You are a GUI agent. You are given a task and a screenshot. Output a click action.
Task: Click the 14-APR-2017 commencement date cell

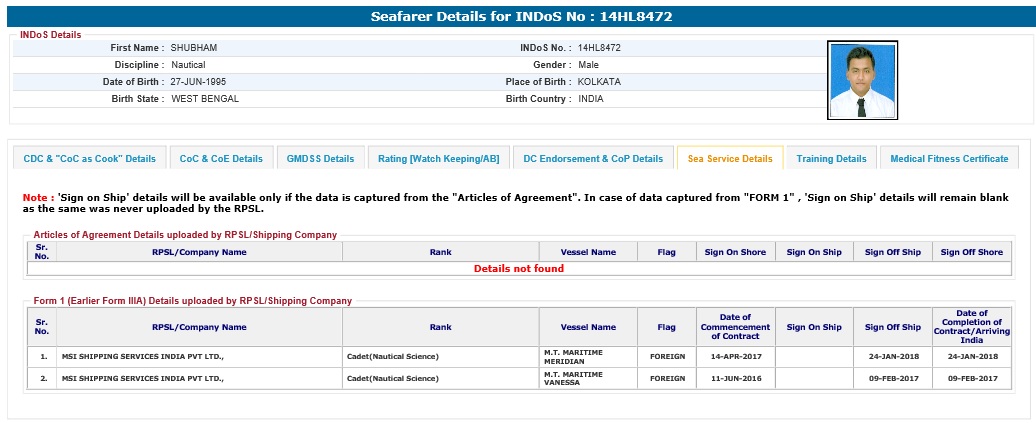[x=735, y=356]
